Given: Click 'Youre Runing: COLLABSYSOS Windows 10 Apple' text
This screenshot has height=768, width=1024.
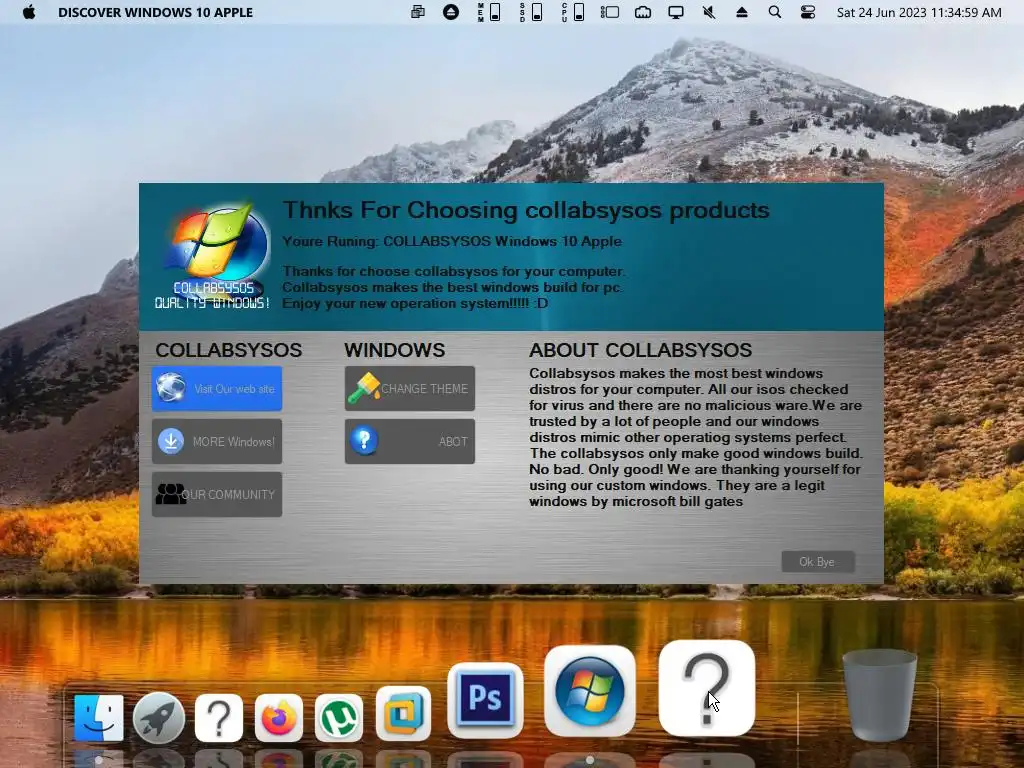Looking at the screenshot, I should (452, 241).
